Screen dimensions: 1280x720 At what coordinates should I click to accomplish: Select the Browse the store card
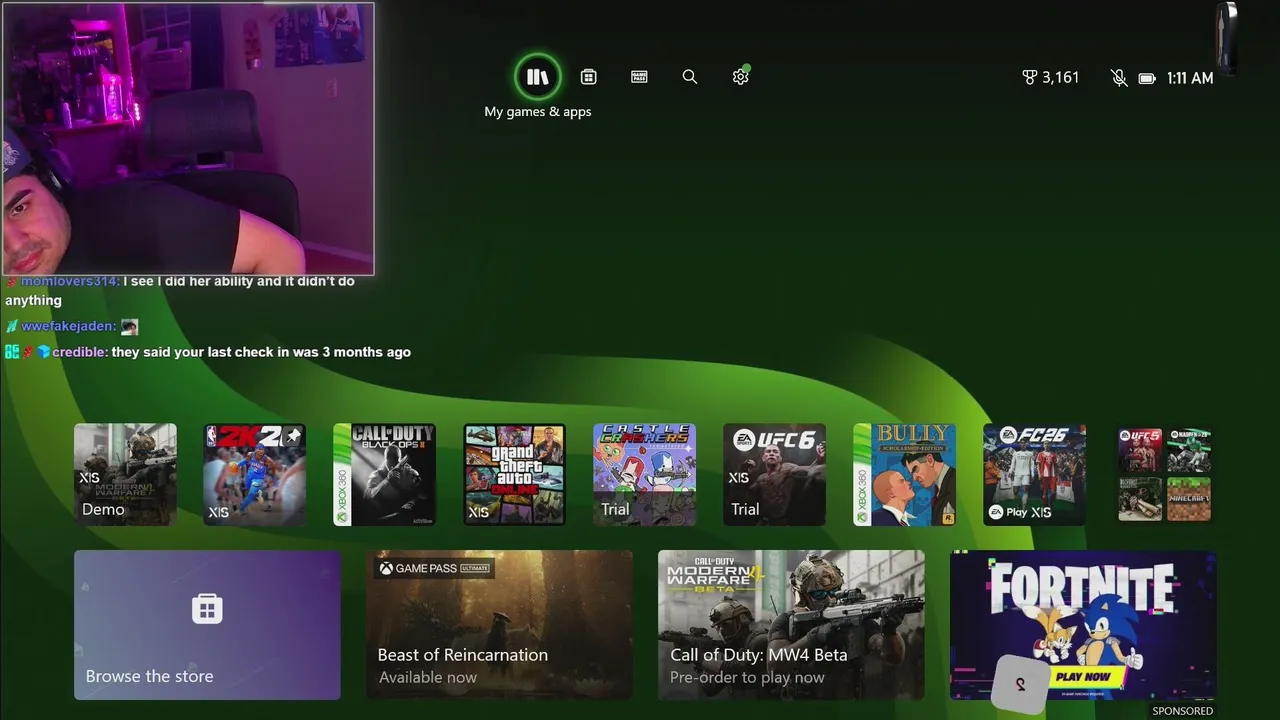[207, 625]
